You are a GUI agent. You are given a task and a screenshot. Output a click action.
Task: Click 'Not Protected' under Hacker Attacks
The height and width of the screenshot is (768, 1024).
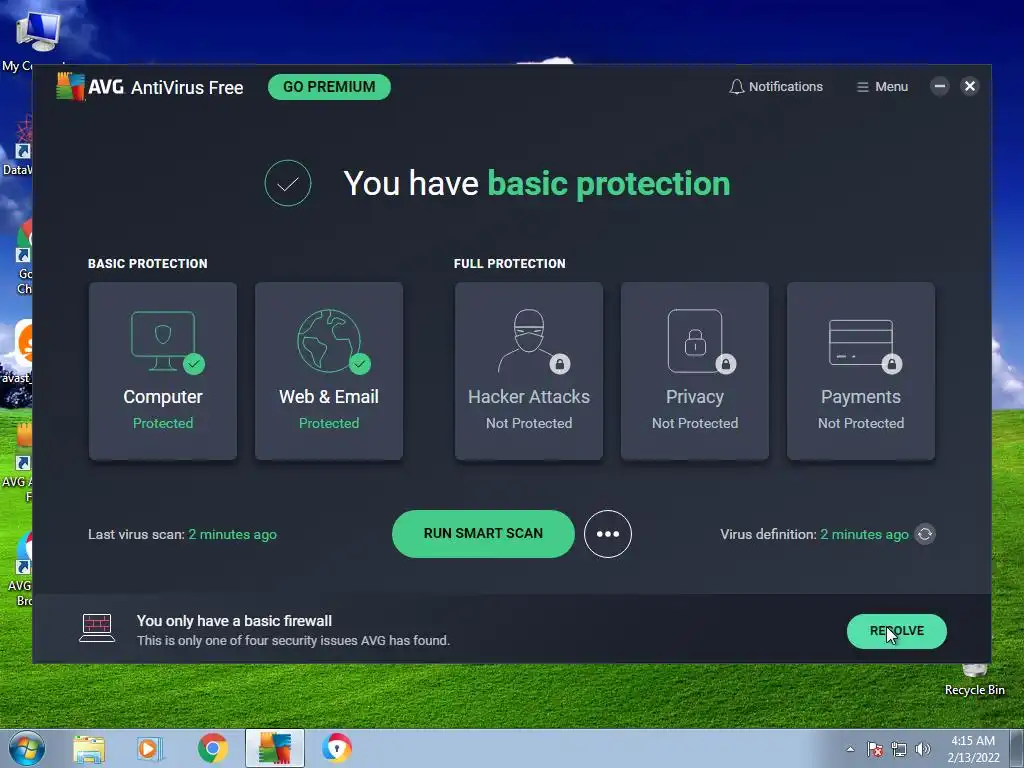(529, 423)
